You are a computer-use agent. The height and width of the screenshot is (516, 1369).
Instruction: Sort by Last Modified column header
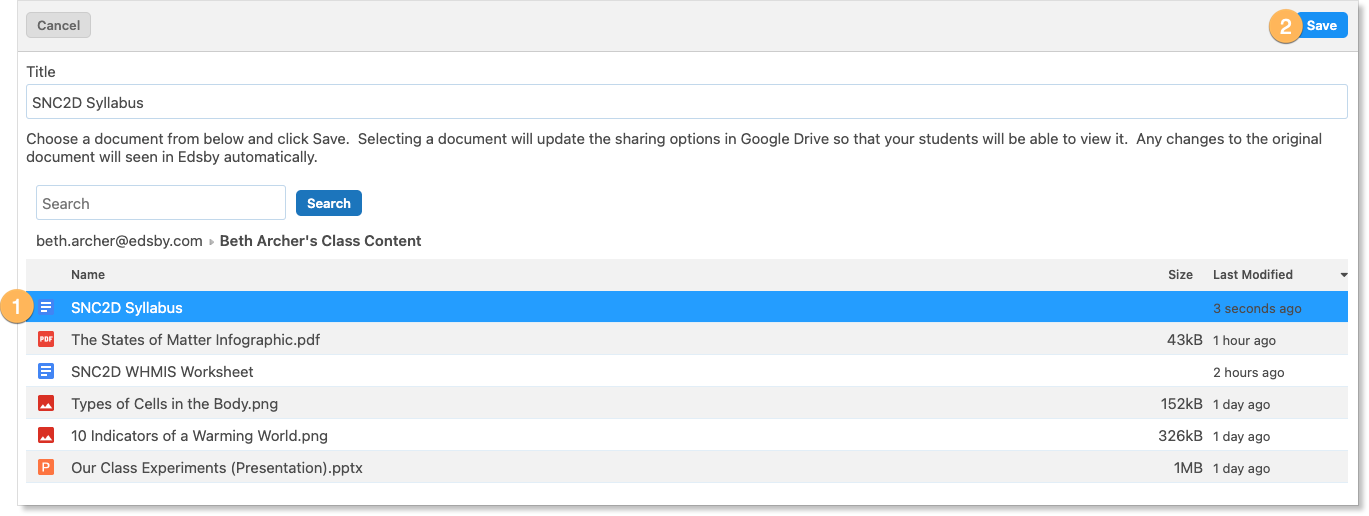(x=1253, y=274)
